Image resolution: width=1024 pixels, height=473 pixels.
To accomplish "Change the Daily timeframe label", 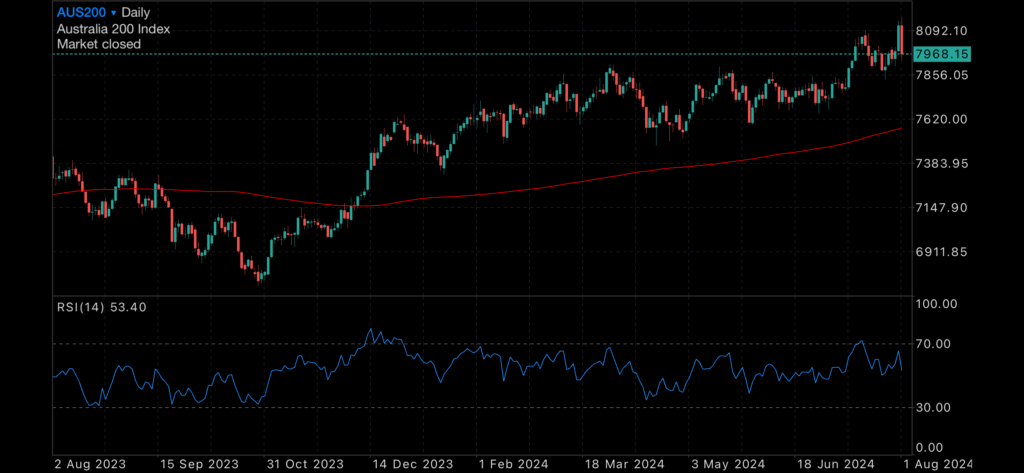I will 136,12.
